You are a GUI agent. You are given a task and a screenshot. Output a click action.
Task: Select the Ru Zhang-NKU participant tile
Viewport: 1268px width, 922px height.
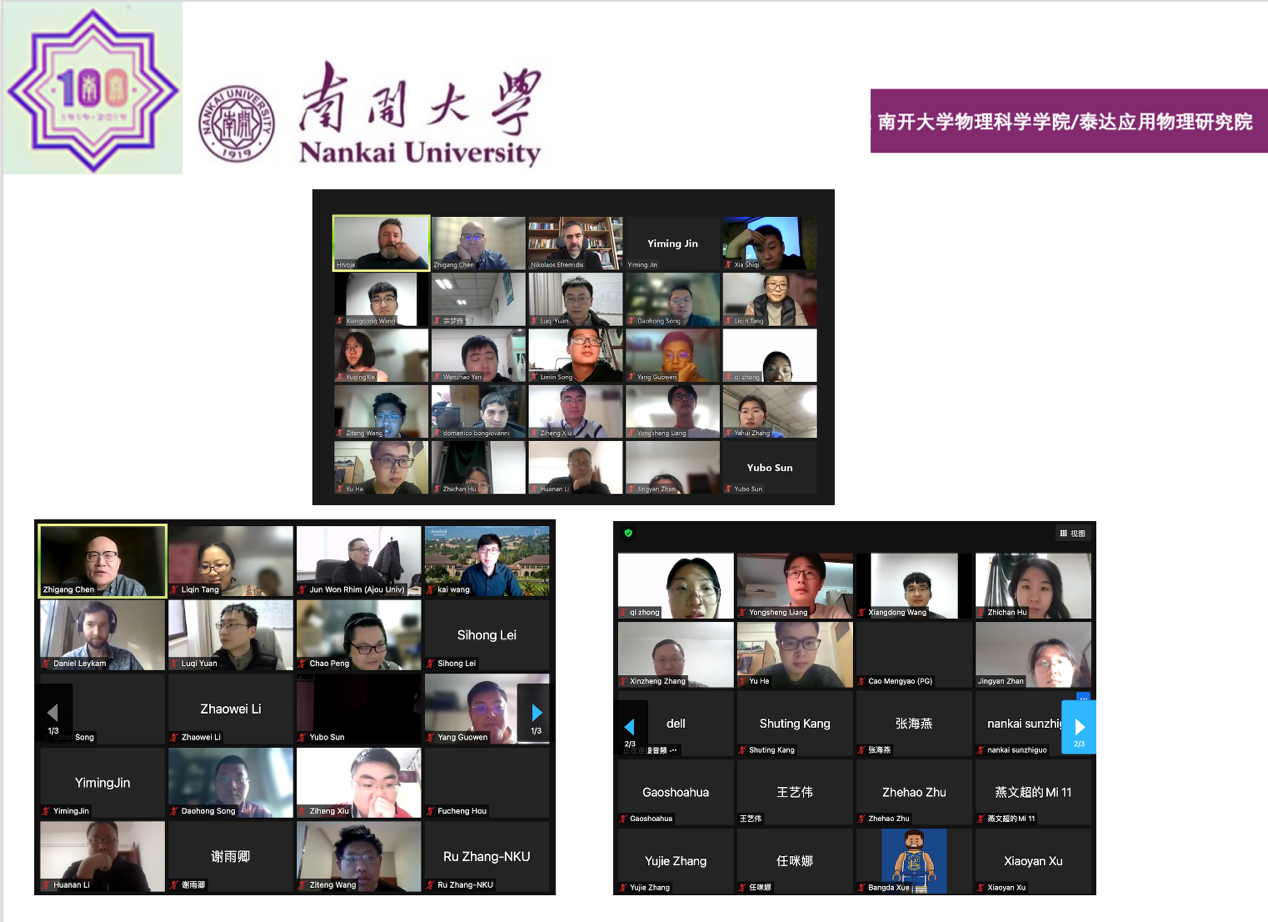point(487,857)
